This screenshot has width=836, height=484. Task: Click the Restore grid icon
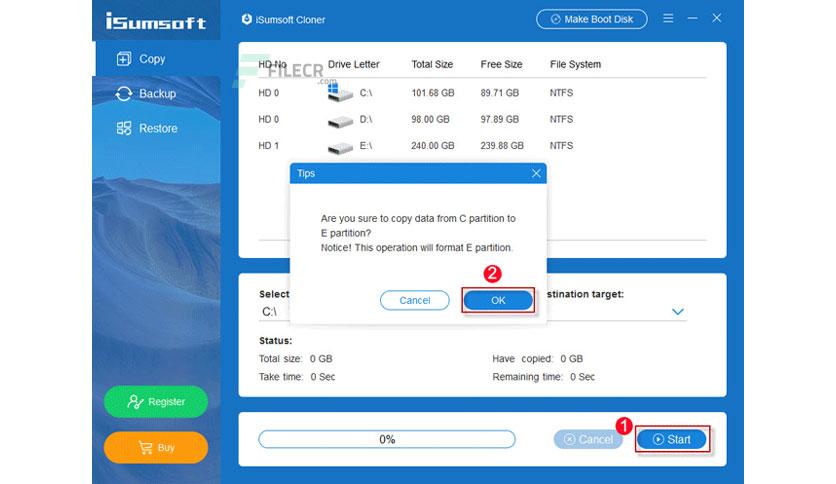tap(124, 128)
